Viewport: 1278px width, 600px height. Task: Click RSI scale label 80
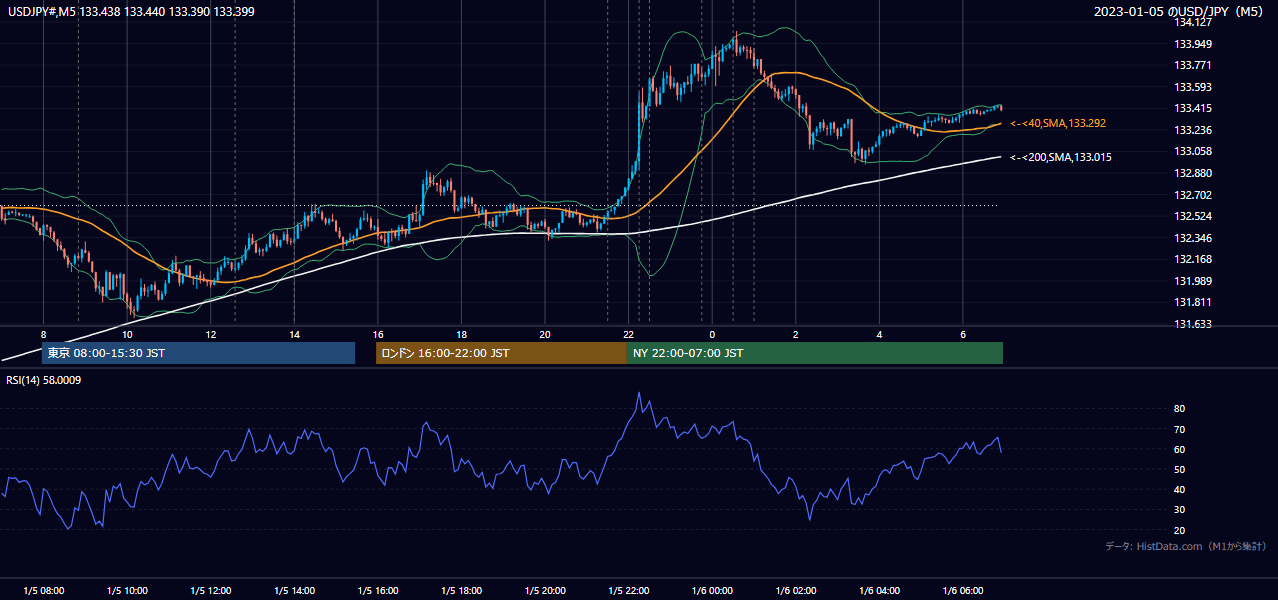(1180, 409)
